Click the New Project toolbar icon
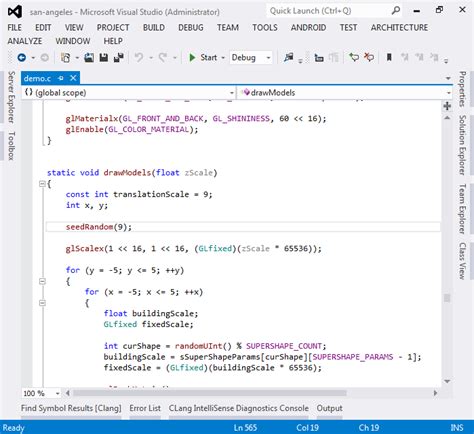474x434 pixels. (65, 58)
